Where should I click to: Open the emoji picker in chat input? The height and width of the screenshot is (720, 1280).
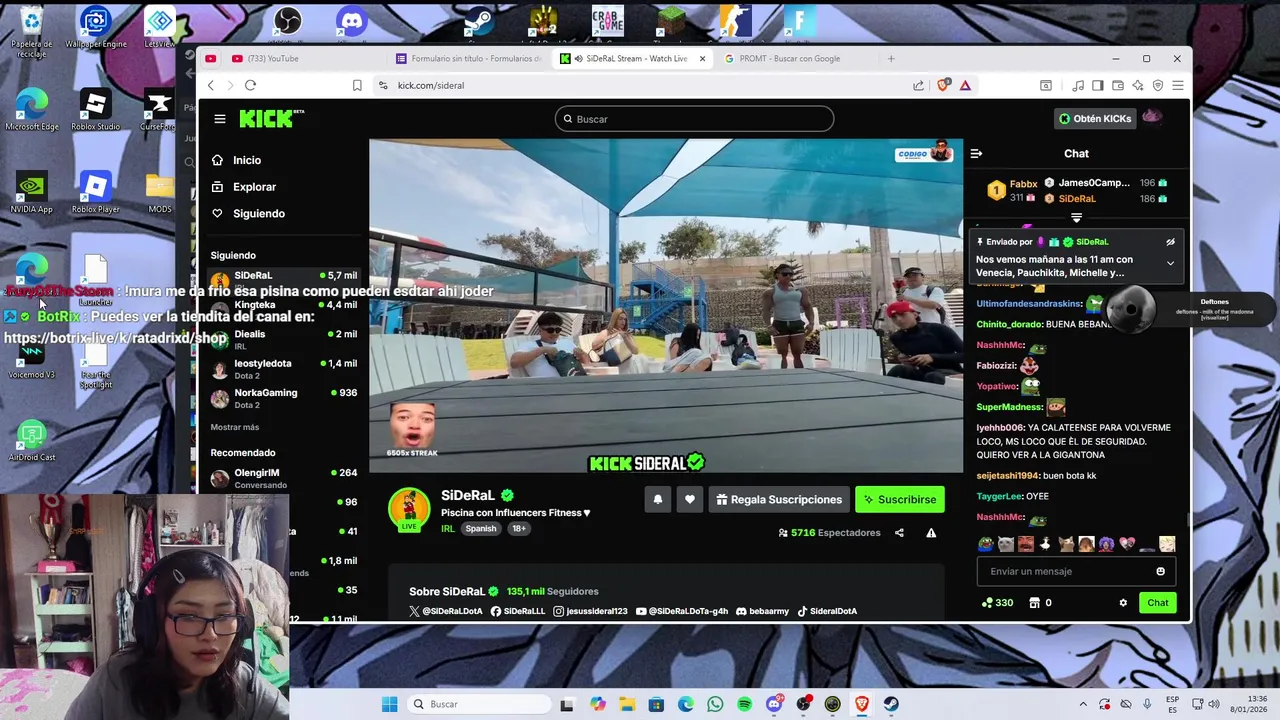tap(1160, 572)
